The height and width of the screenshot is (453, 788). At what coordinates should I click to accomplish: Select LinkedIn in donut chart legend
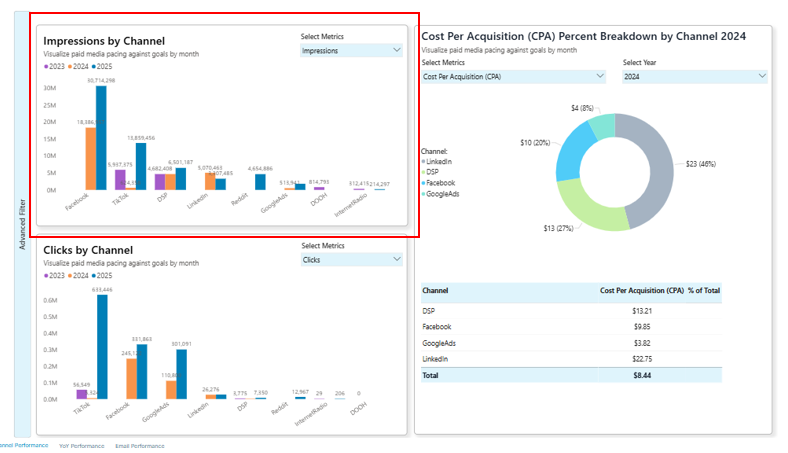(x=438, y=161)
